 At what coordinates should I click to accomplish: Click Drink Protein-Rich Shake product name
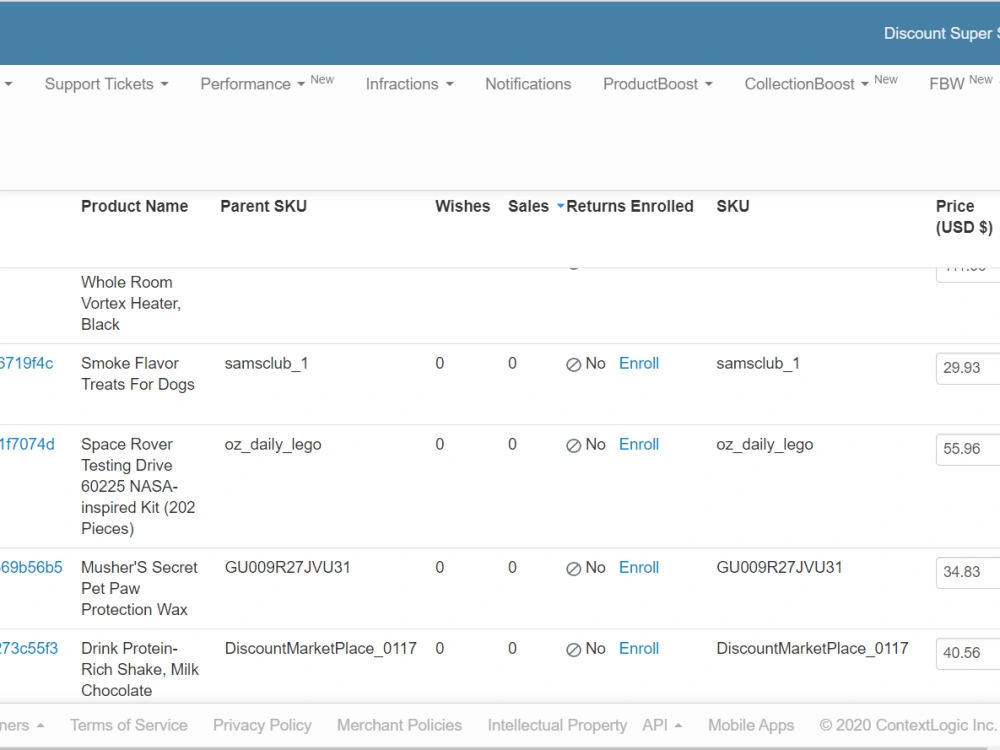click(140, 670)
